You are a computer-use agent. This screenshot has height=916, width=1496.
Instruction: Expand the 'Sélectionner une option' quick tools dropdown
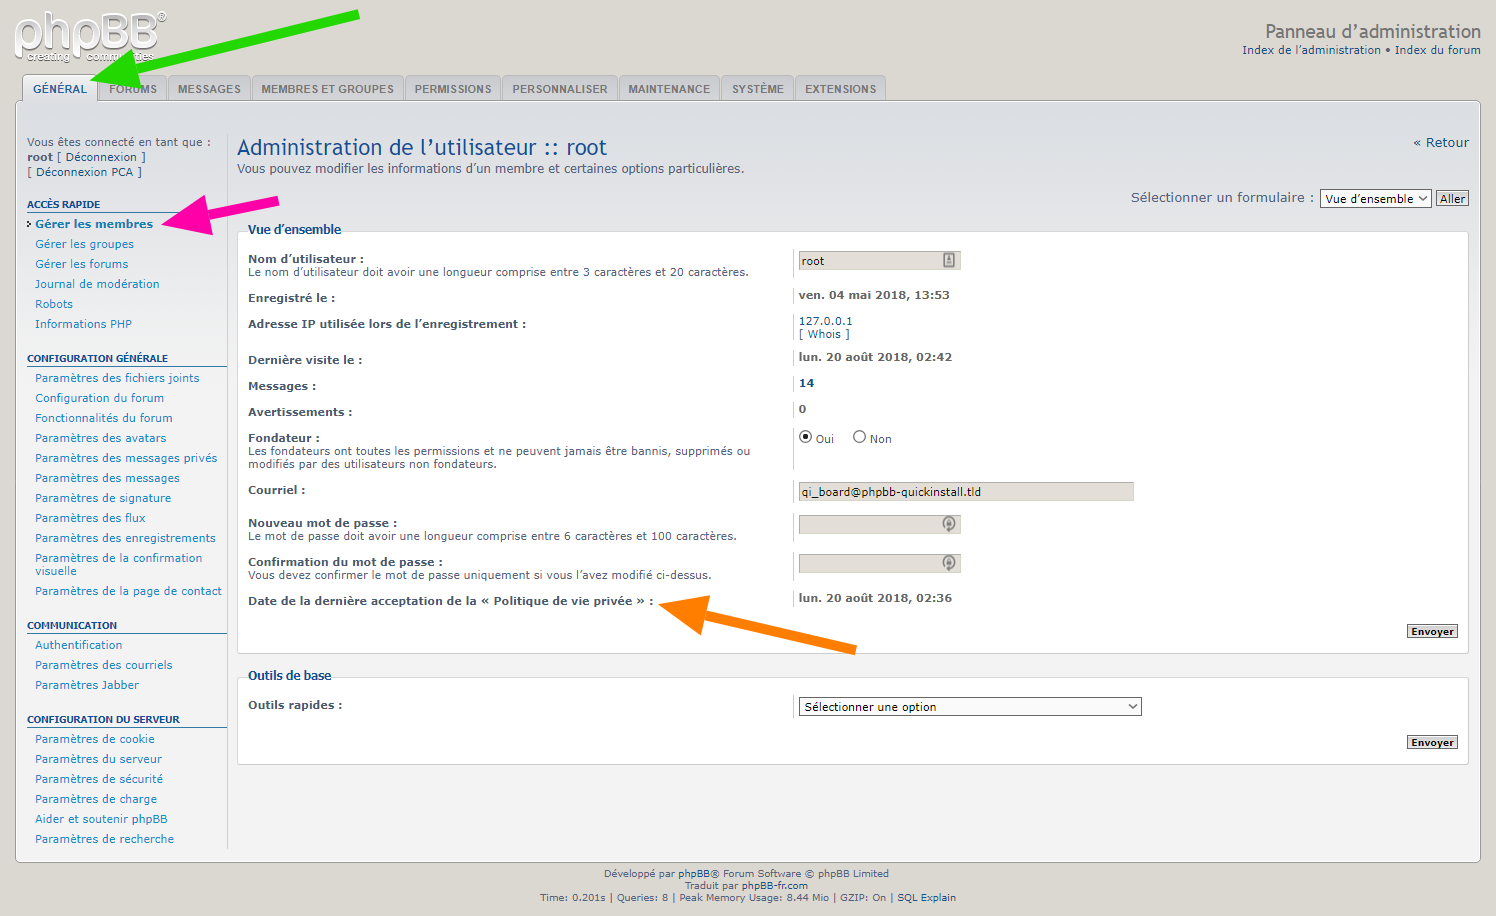969,707
